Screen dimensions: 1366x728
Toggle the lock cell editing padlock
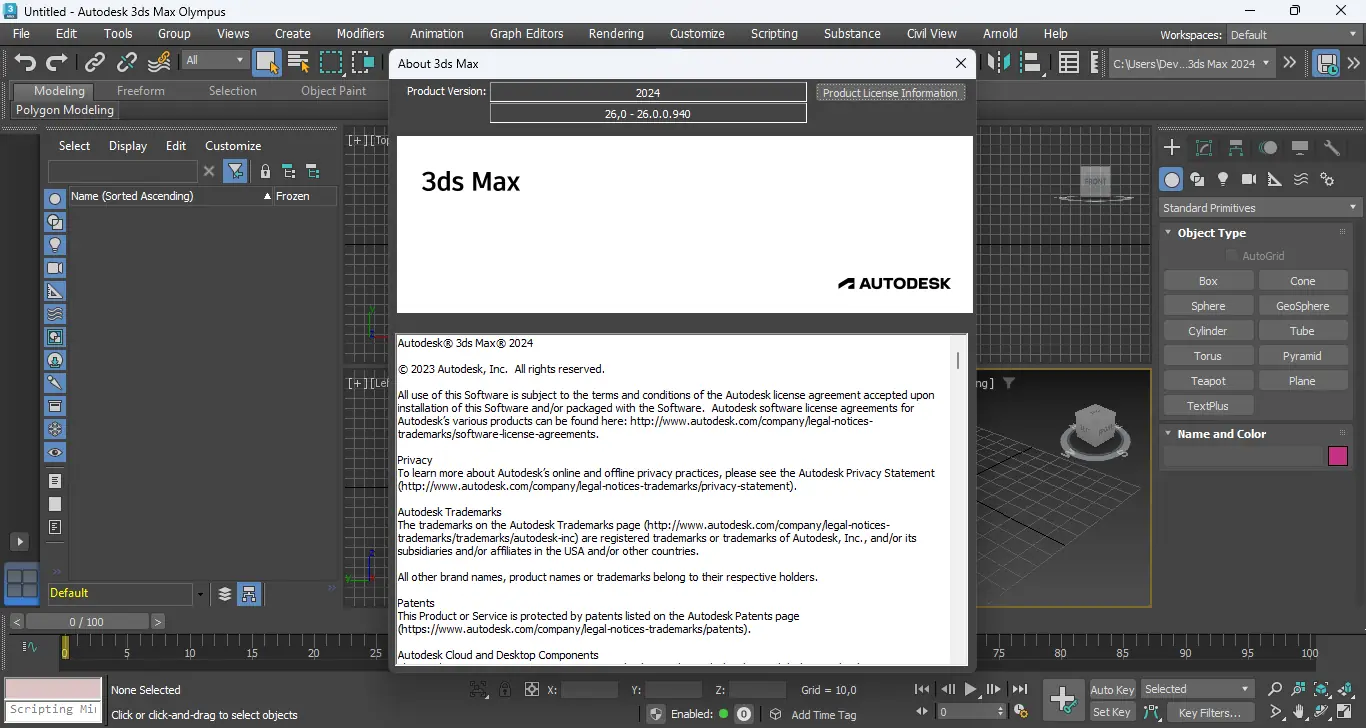[265, 171]
